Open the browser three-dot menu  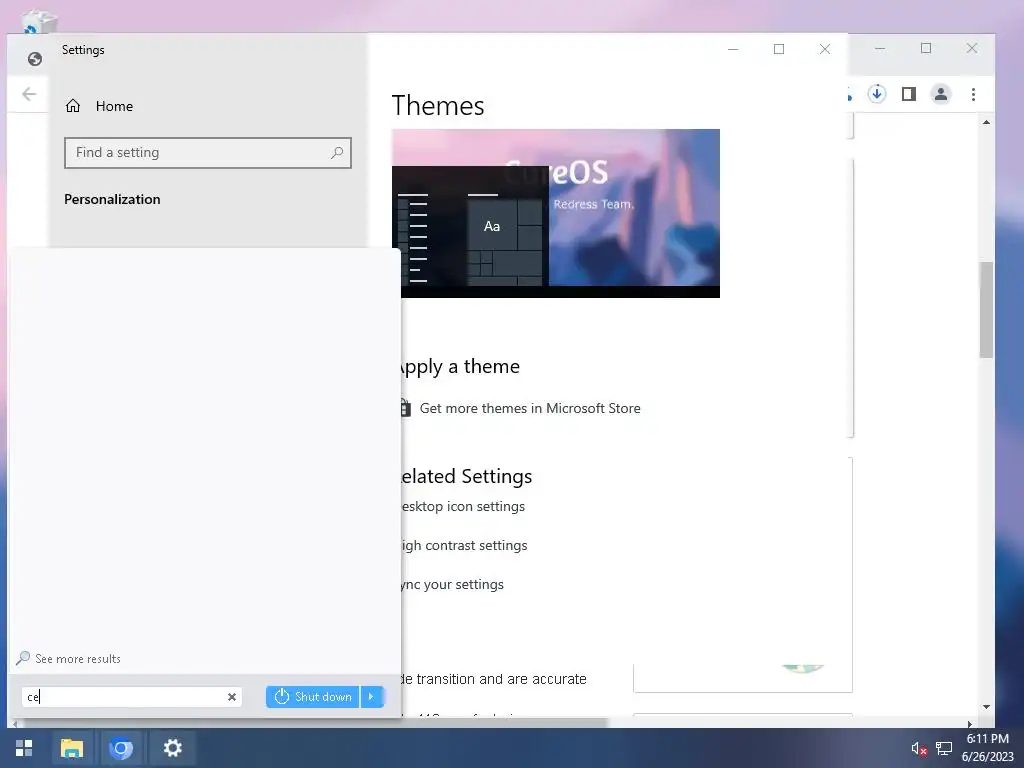tap(974, 94)
